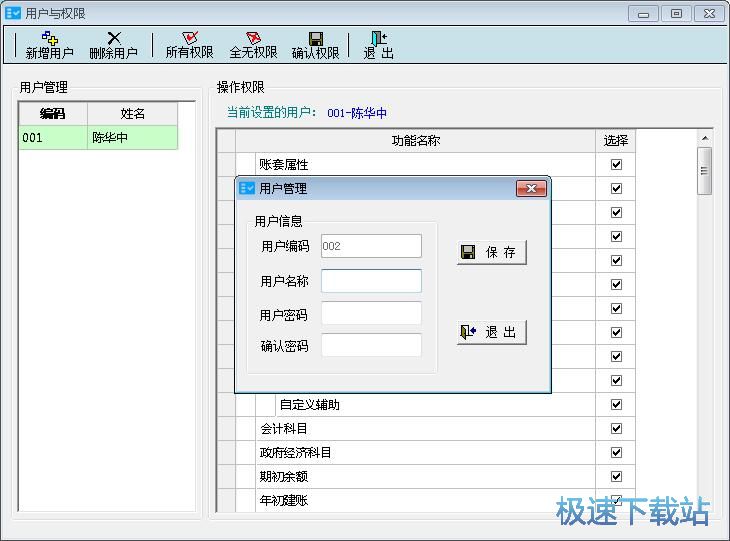730x541 pixels.
Task: Click the permissions list scrollbar thumb
Action: [704, 171]
